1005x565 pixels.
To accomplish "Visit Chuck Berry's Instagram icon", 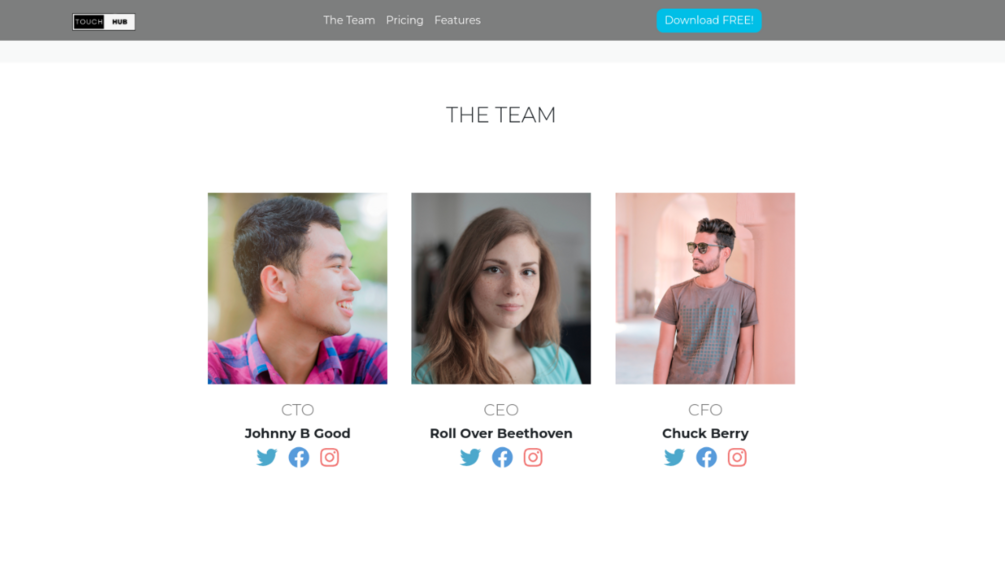I will pos(737,457).
